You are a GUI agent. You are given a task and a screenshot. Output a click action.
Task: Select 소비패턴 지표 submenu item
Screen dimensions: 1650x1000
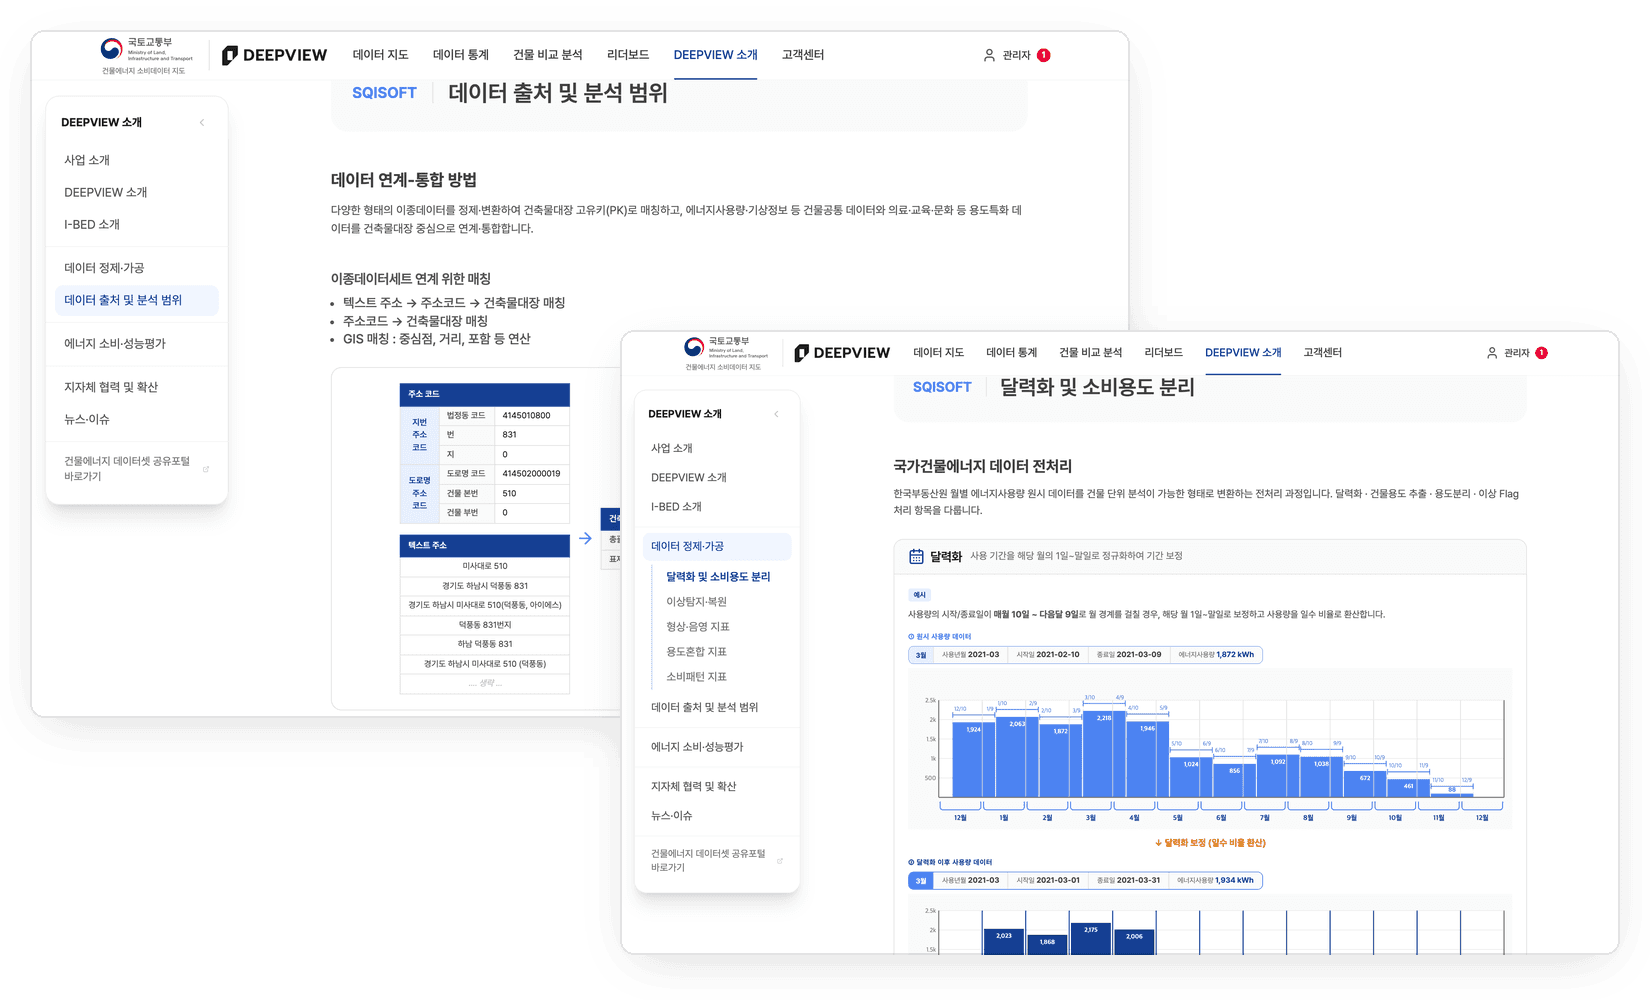[x=696, y=677]
